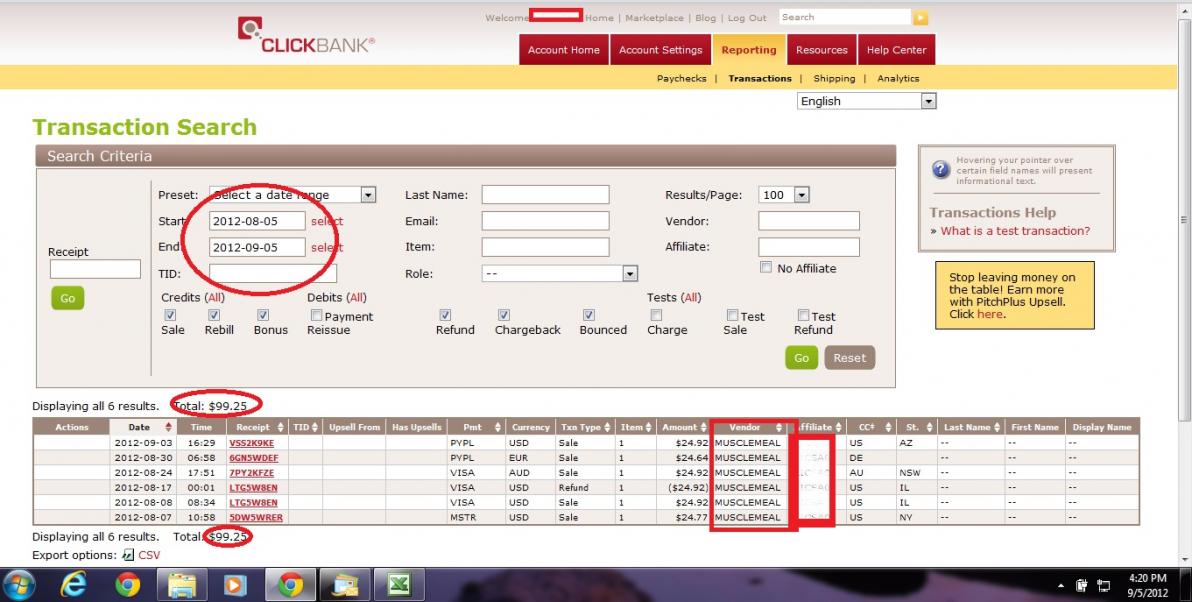1192x602 pixels.
Task: Click the Email input field
Action: click(545, 221)
